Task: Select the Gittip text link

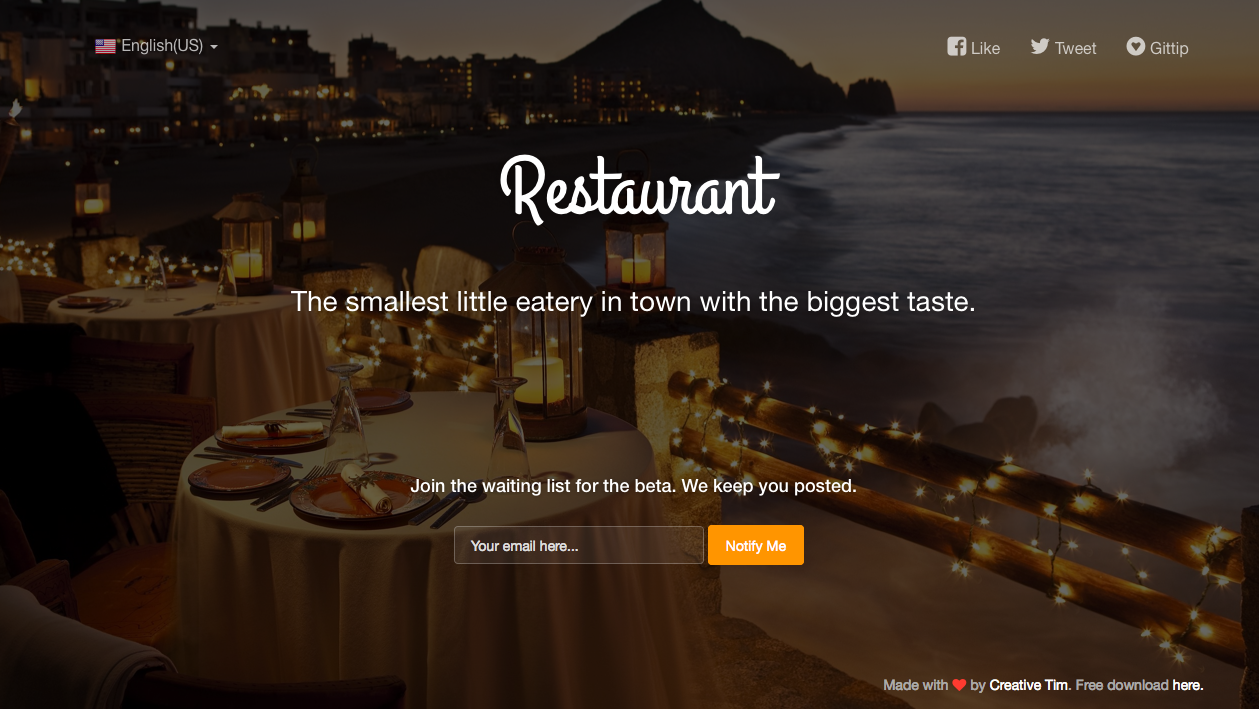Action: tap(1168, 48)
